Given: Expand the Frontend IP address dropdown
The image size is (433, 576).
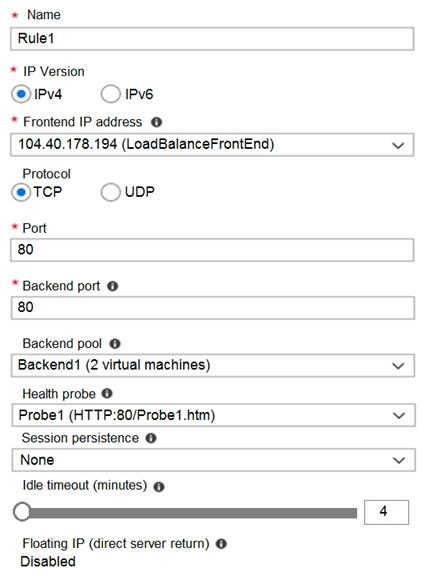Looking at the screenshot, I should [x=212, y=145].
